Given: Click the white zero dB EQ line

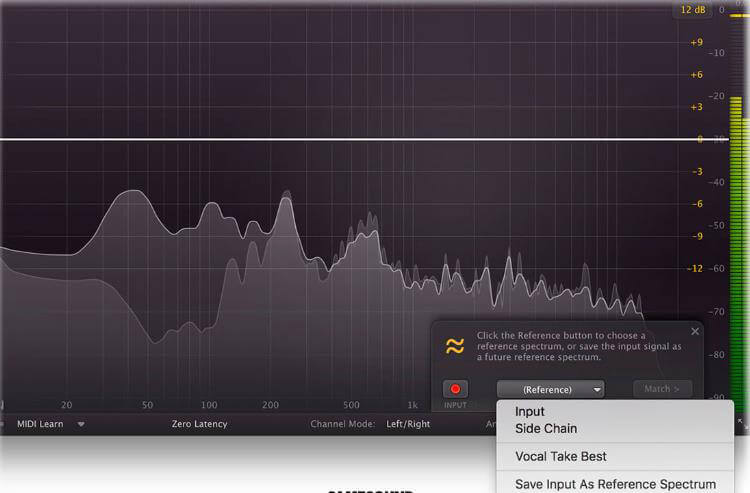Looking at the screenshot, I should (x=350, y=139).
